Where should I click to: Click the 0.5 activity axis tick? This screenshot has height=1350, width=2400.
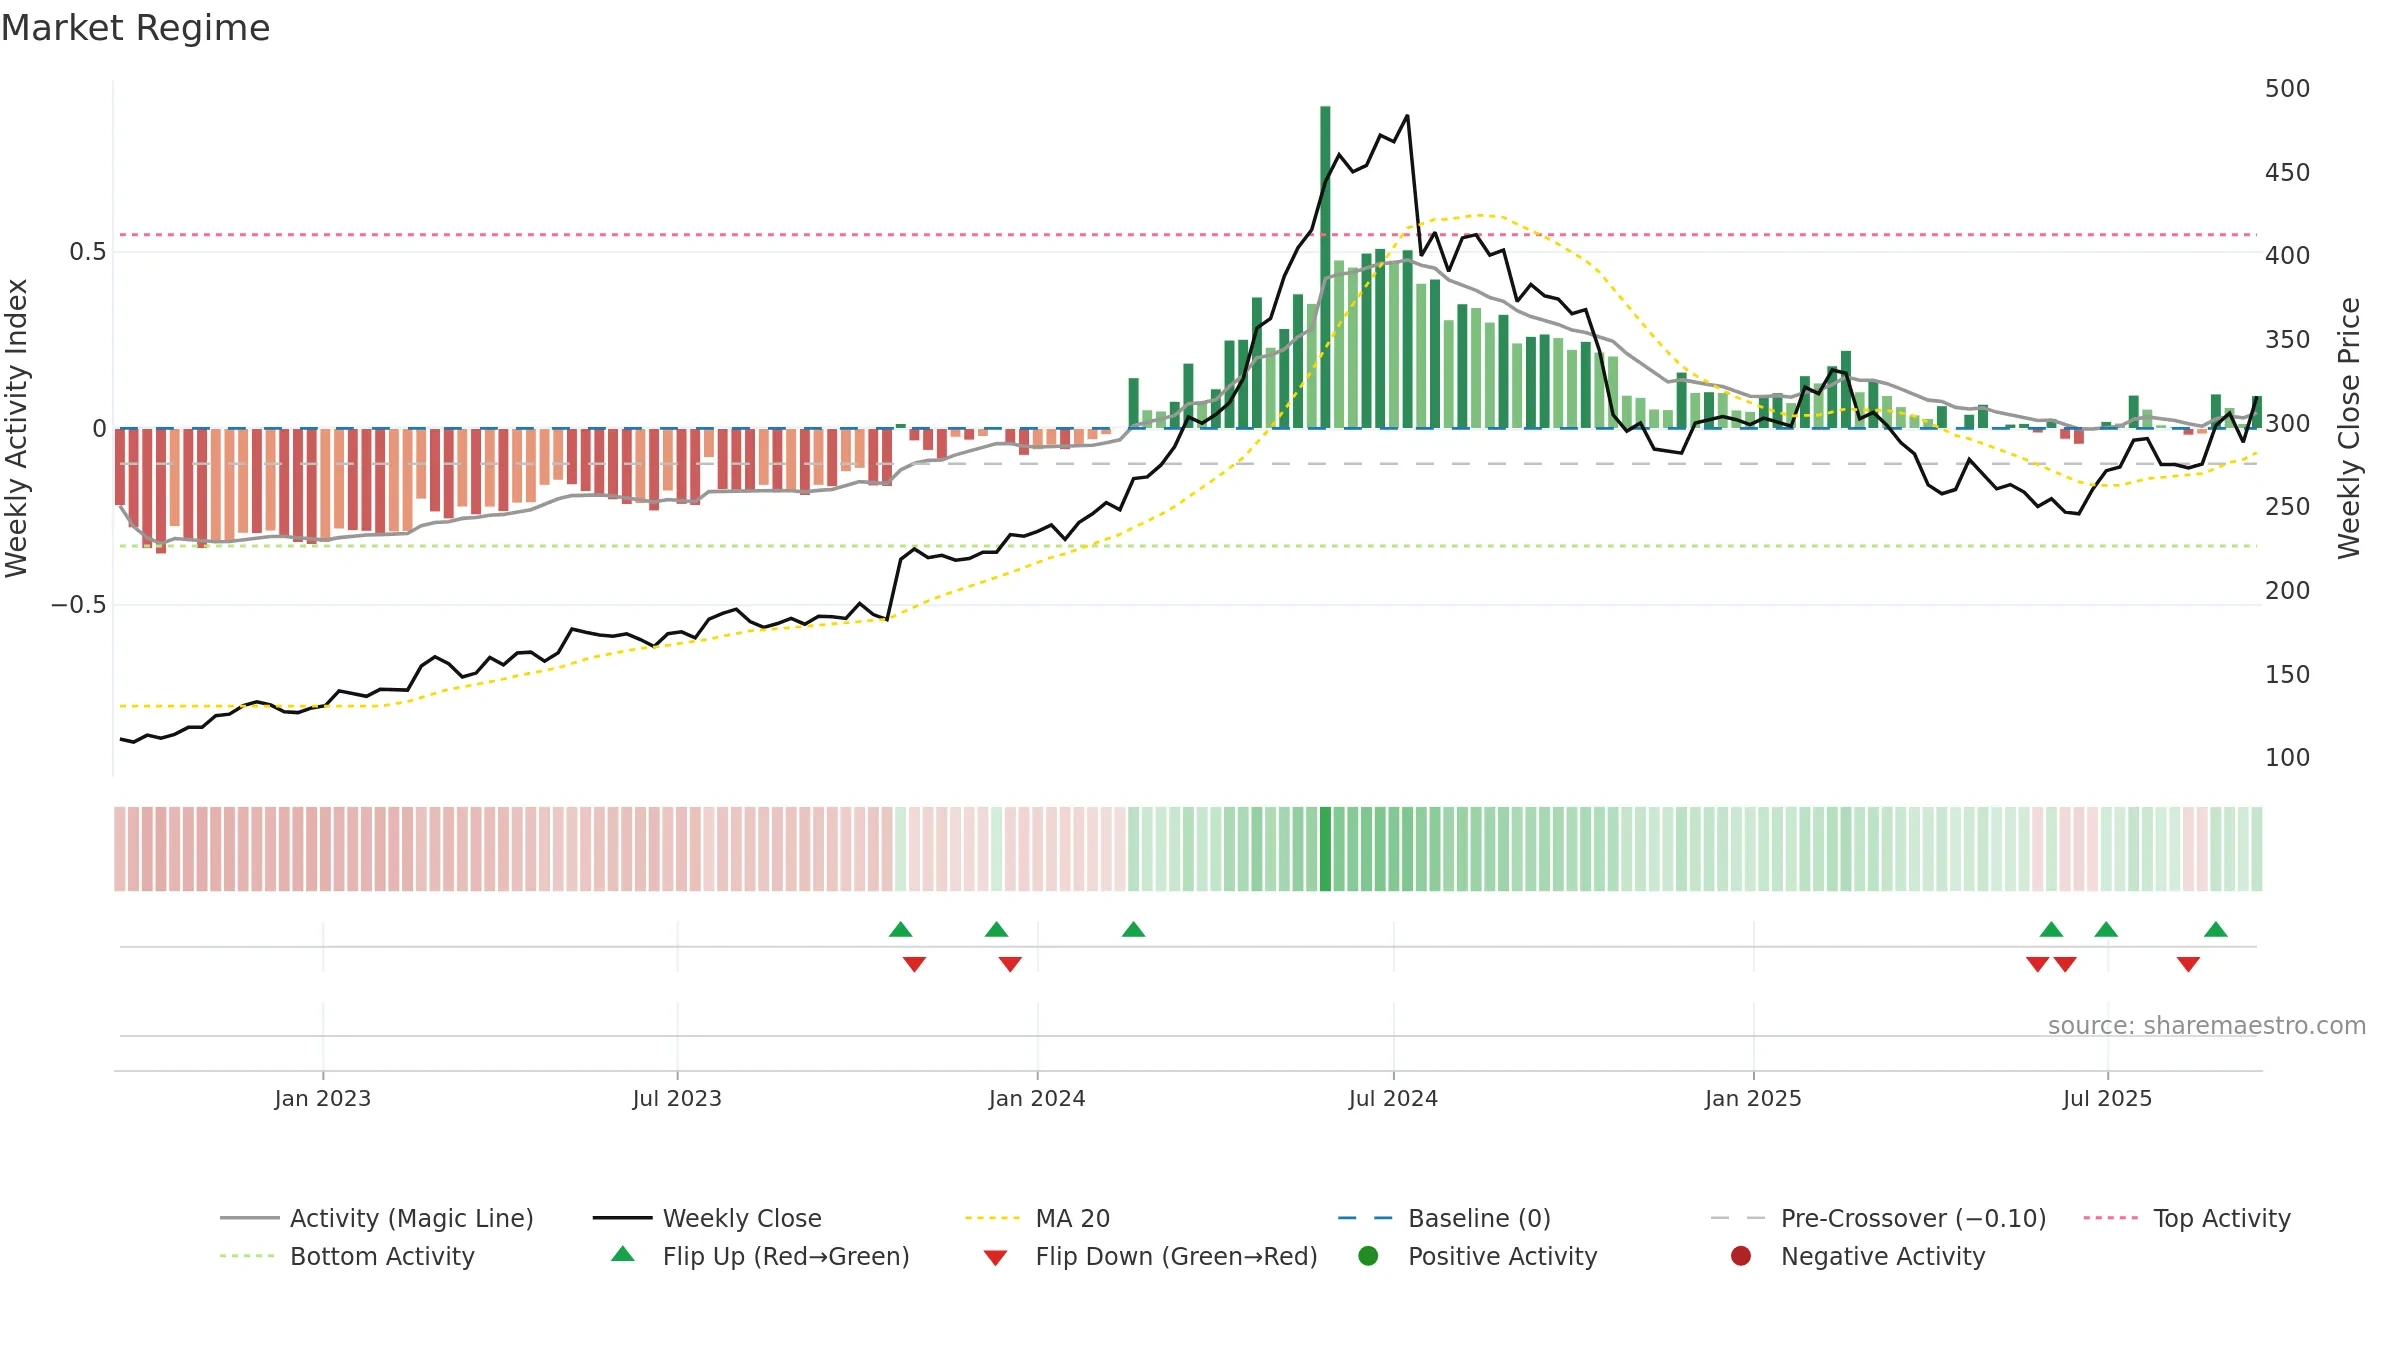coord(87,252)
